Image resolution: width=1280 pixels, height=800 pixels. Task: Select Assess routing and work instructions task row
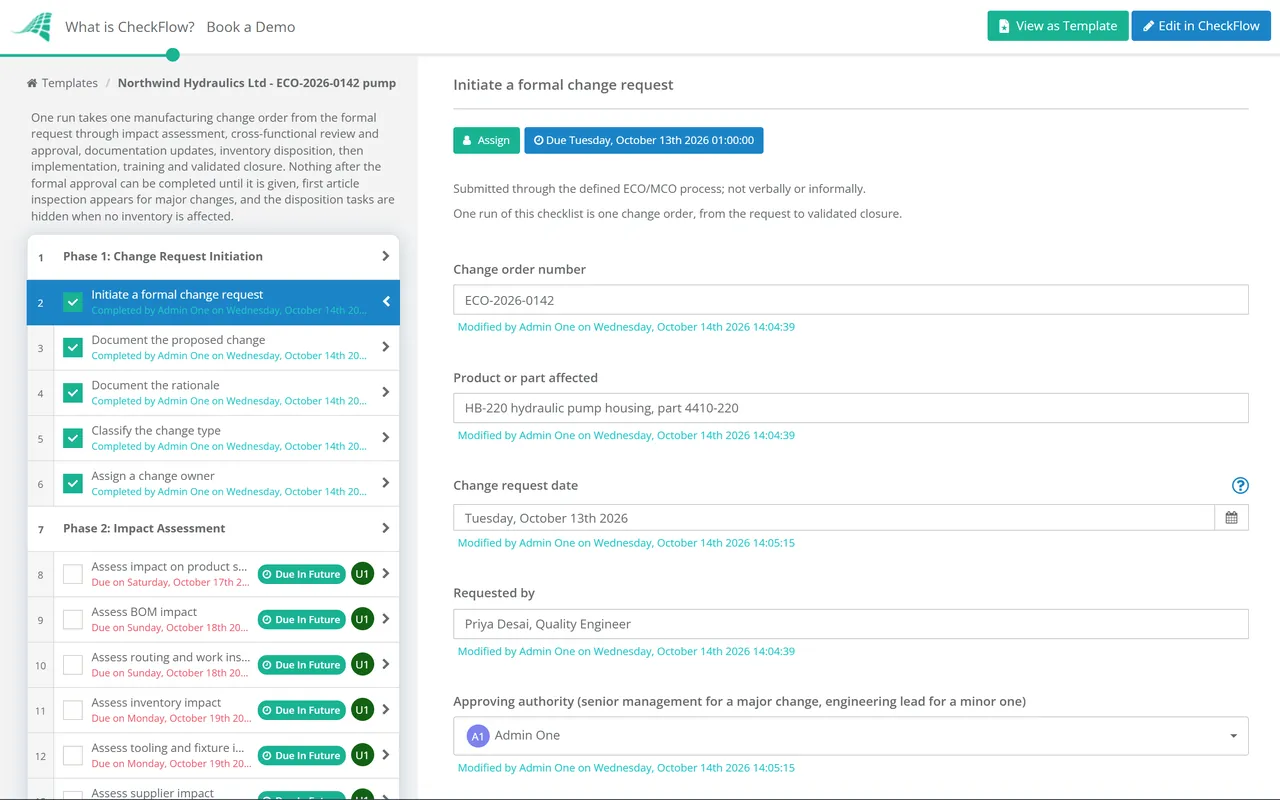213,664
